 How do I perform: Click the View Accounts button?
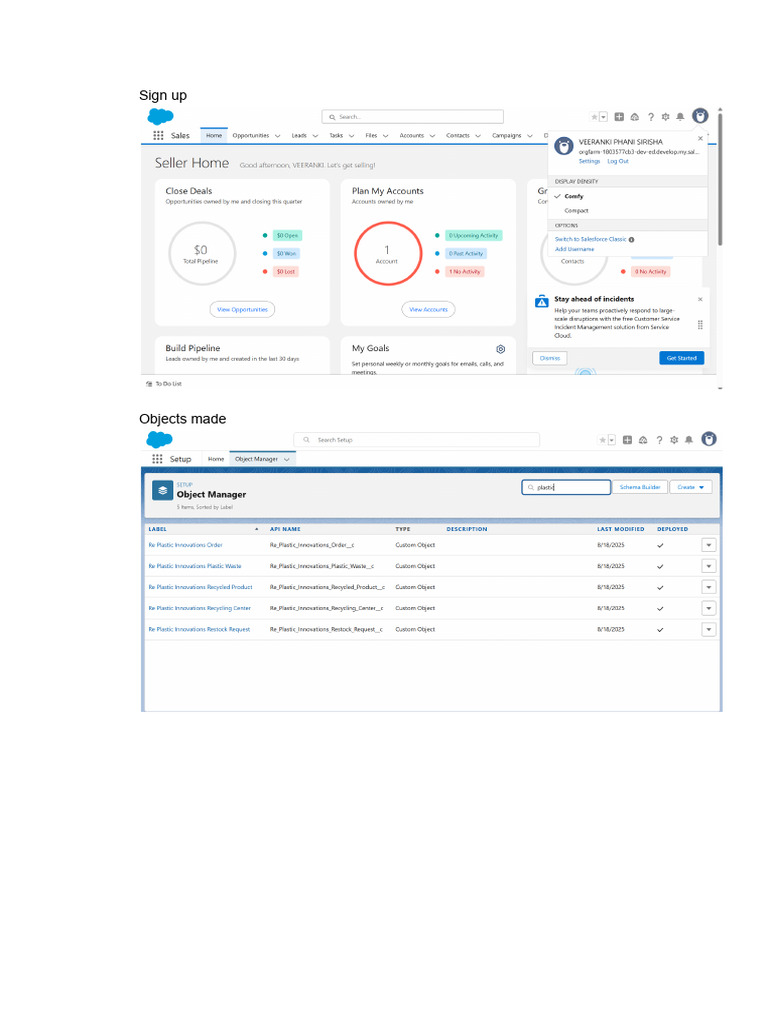click(428, 310)
